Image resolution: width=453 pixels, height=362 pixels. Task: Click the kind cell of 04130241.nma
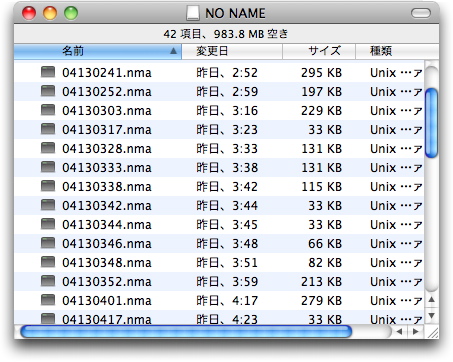(396, 73)
